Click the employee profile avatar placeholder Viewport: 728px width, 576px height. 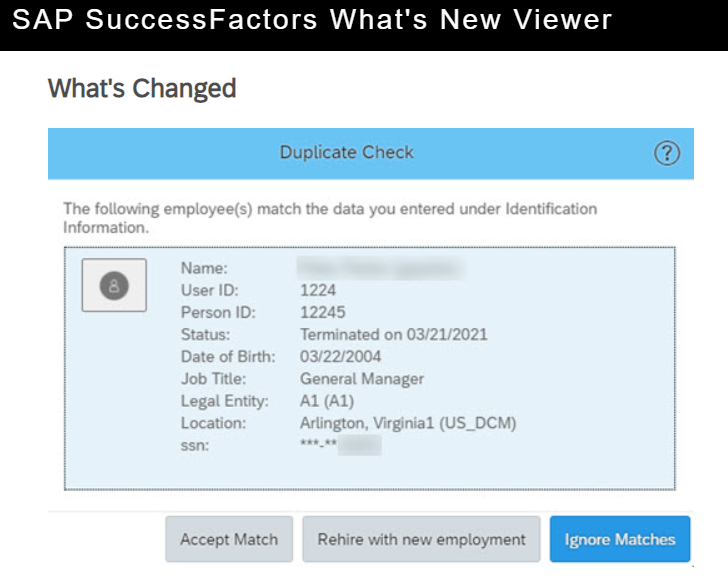114,285
